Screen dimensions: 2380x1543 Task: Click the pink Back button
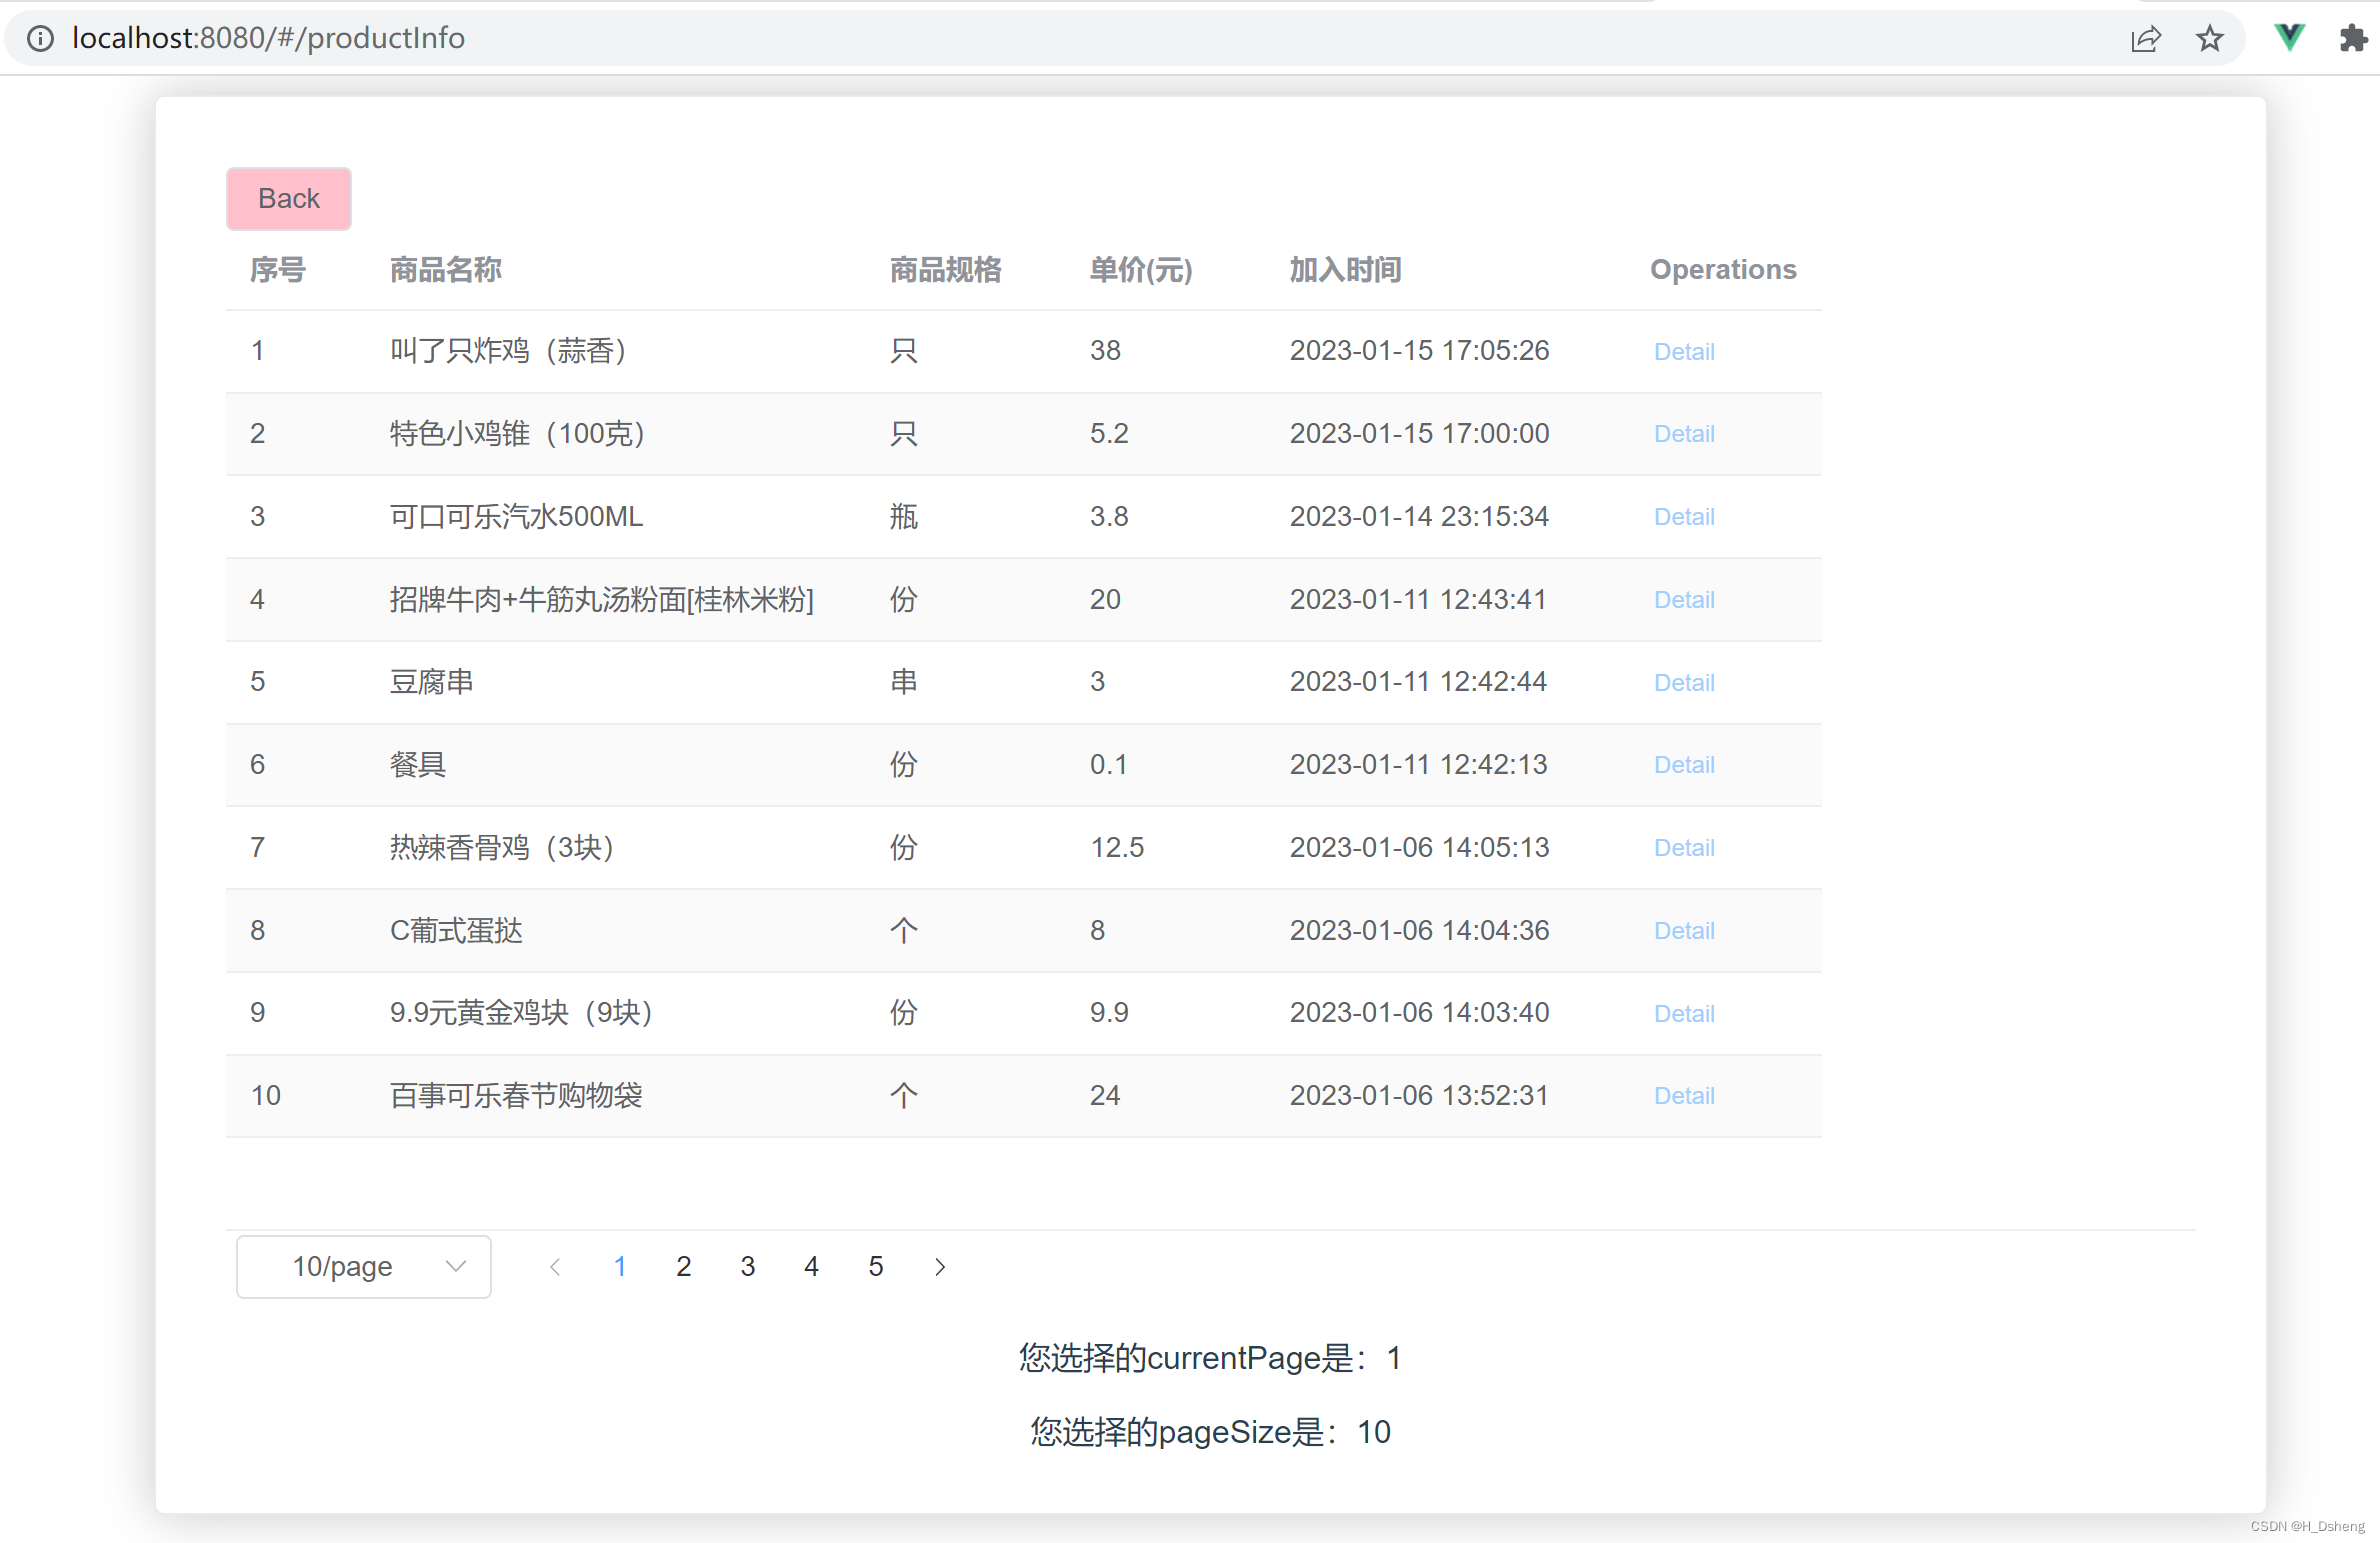point(289,199)
